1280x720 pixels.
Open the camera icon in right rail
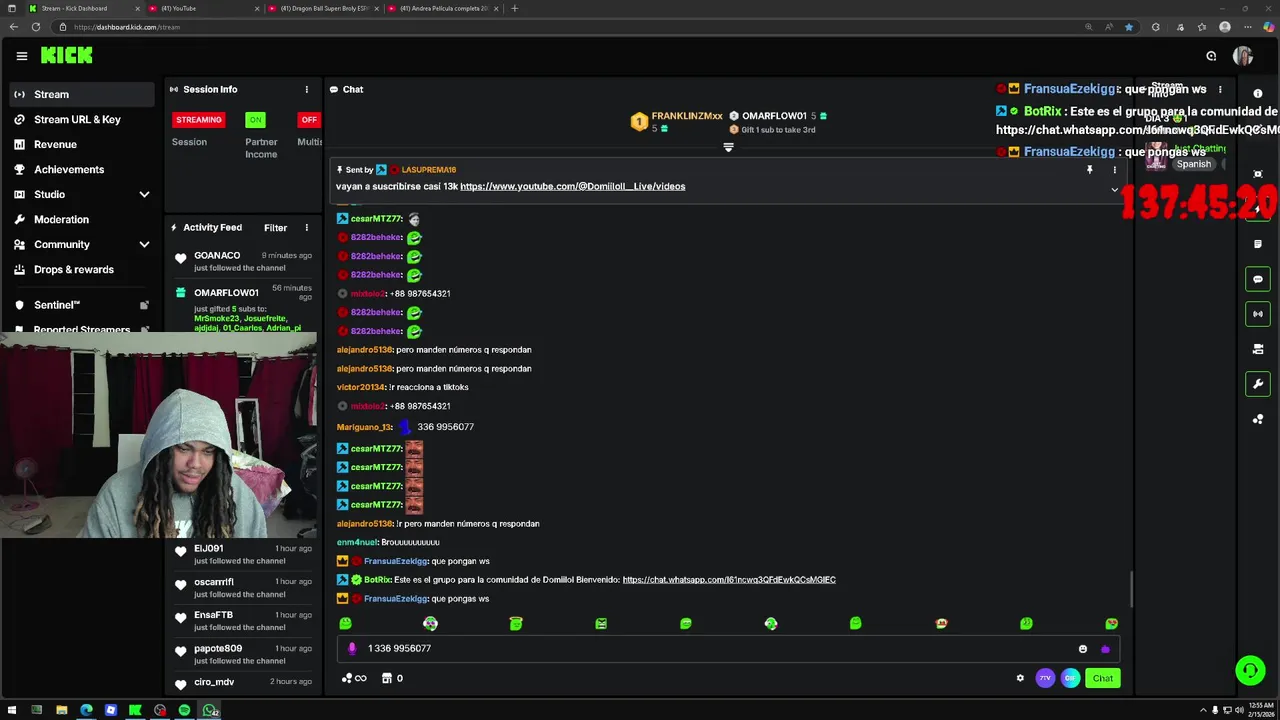pos(1258,349)
